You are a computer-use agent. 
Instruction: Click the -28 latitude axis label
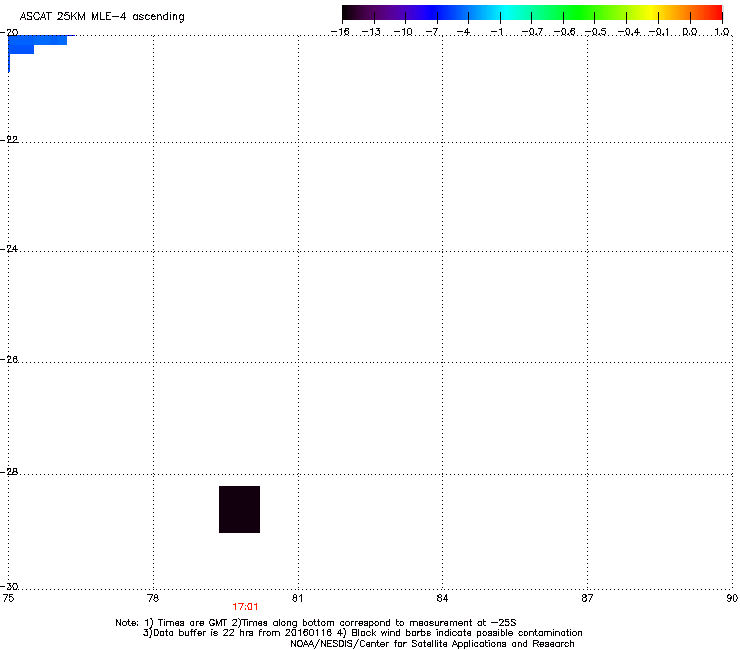click(x=9, y=472)
